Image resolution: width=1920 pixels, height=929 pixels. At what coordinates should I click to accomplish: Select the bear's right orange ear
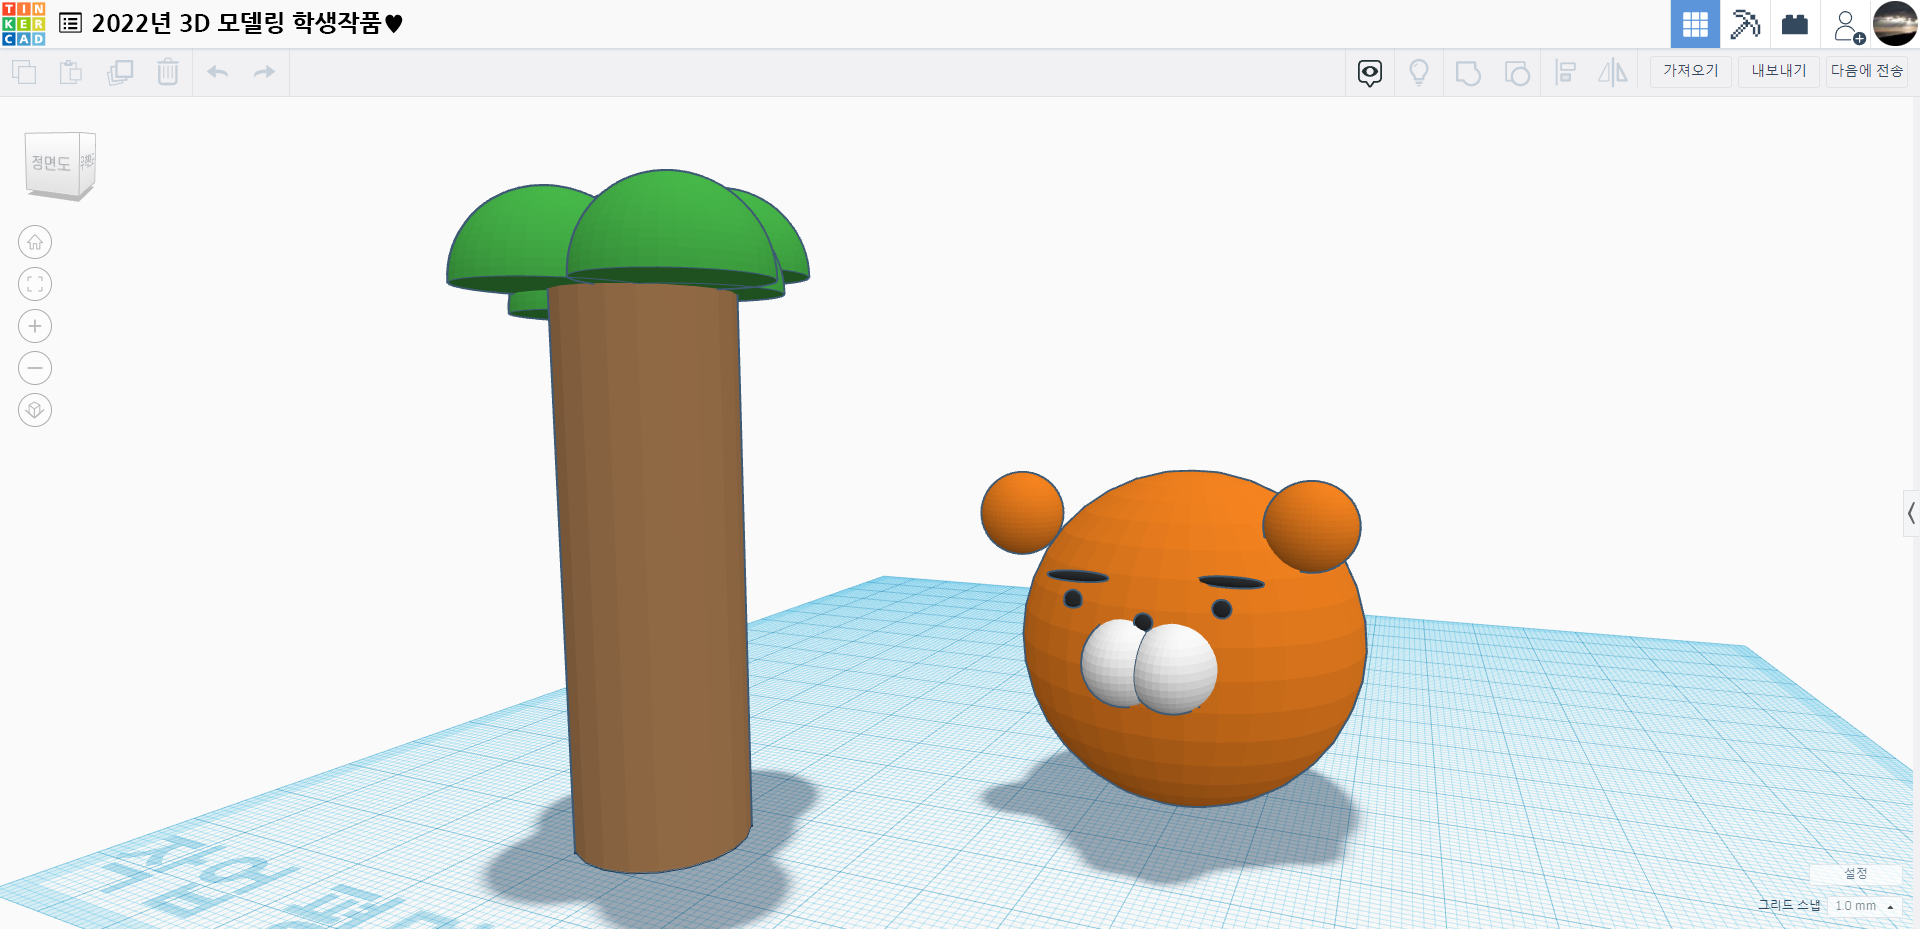pyautogui.click(x=1313, y=526)
